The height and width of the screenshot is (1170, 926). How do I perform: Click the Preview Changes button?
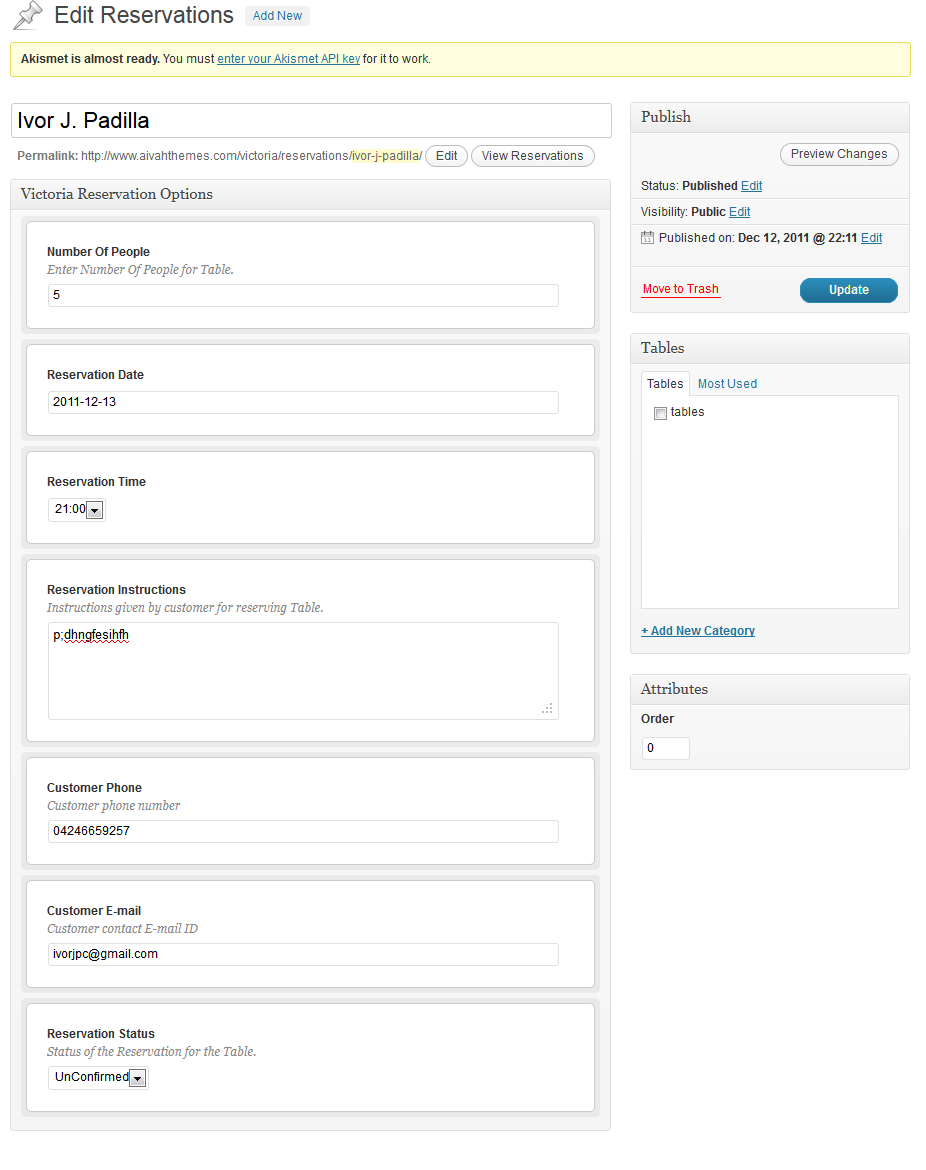click(x=838, y=154)
